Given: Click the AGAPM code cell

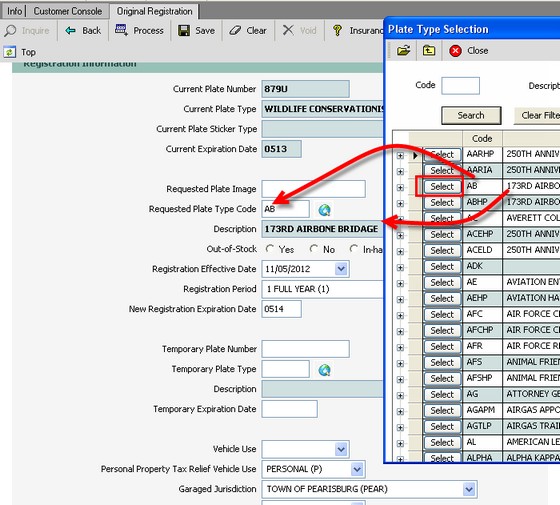Looking at the screenshot, I should coord(482,410).
